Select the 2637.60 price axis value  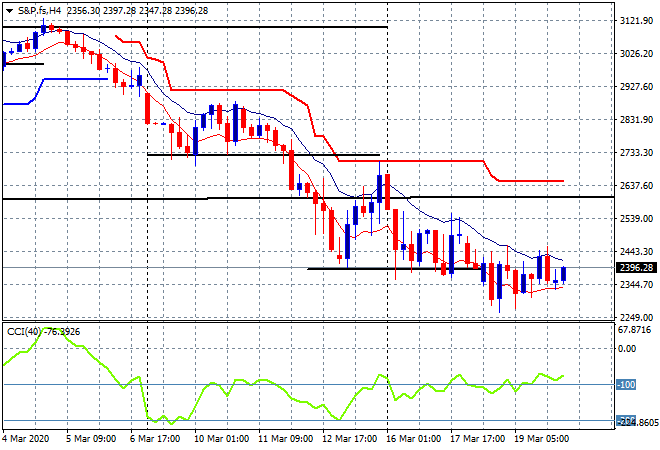coord(636,186)
